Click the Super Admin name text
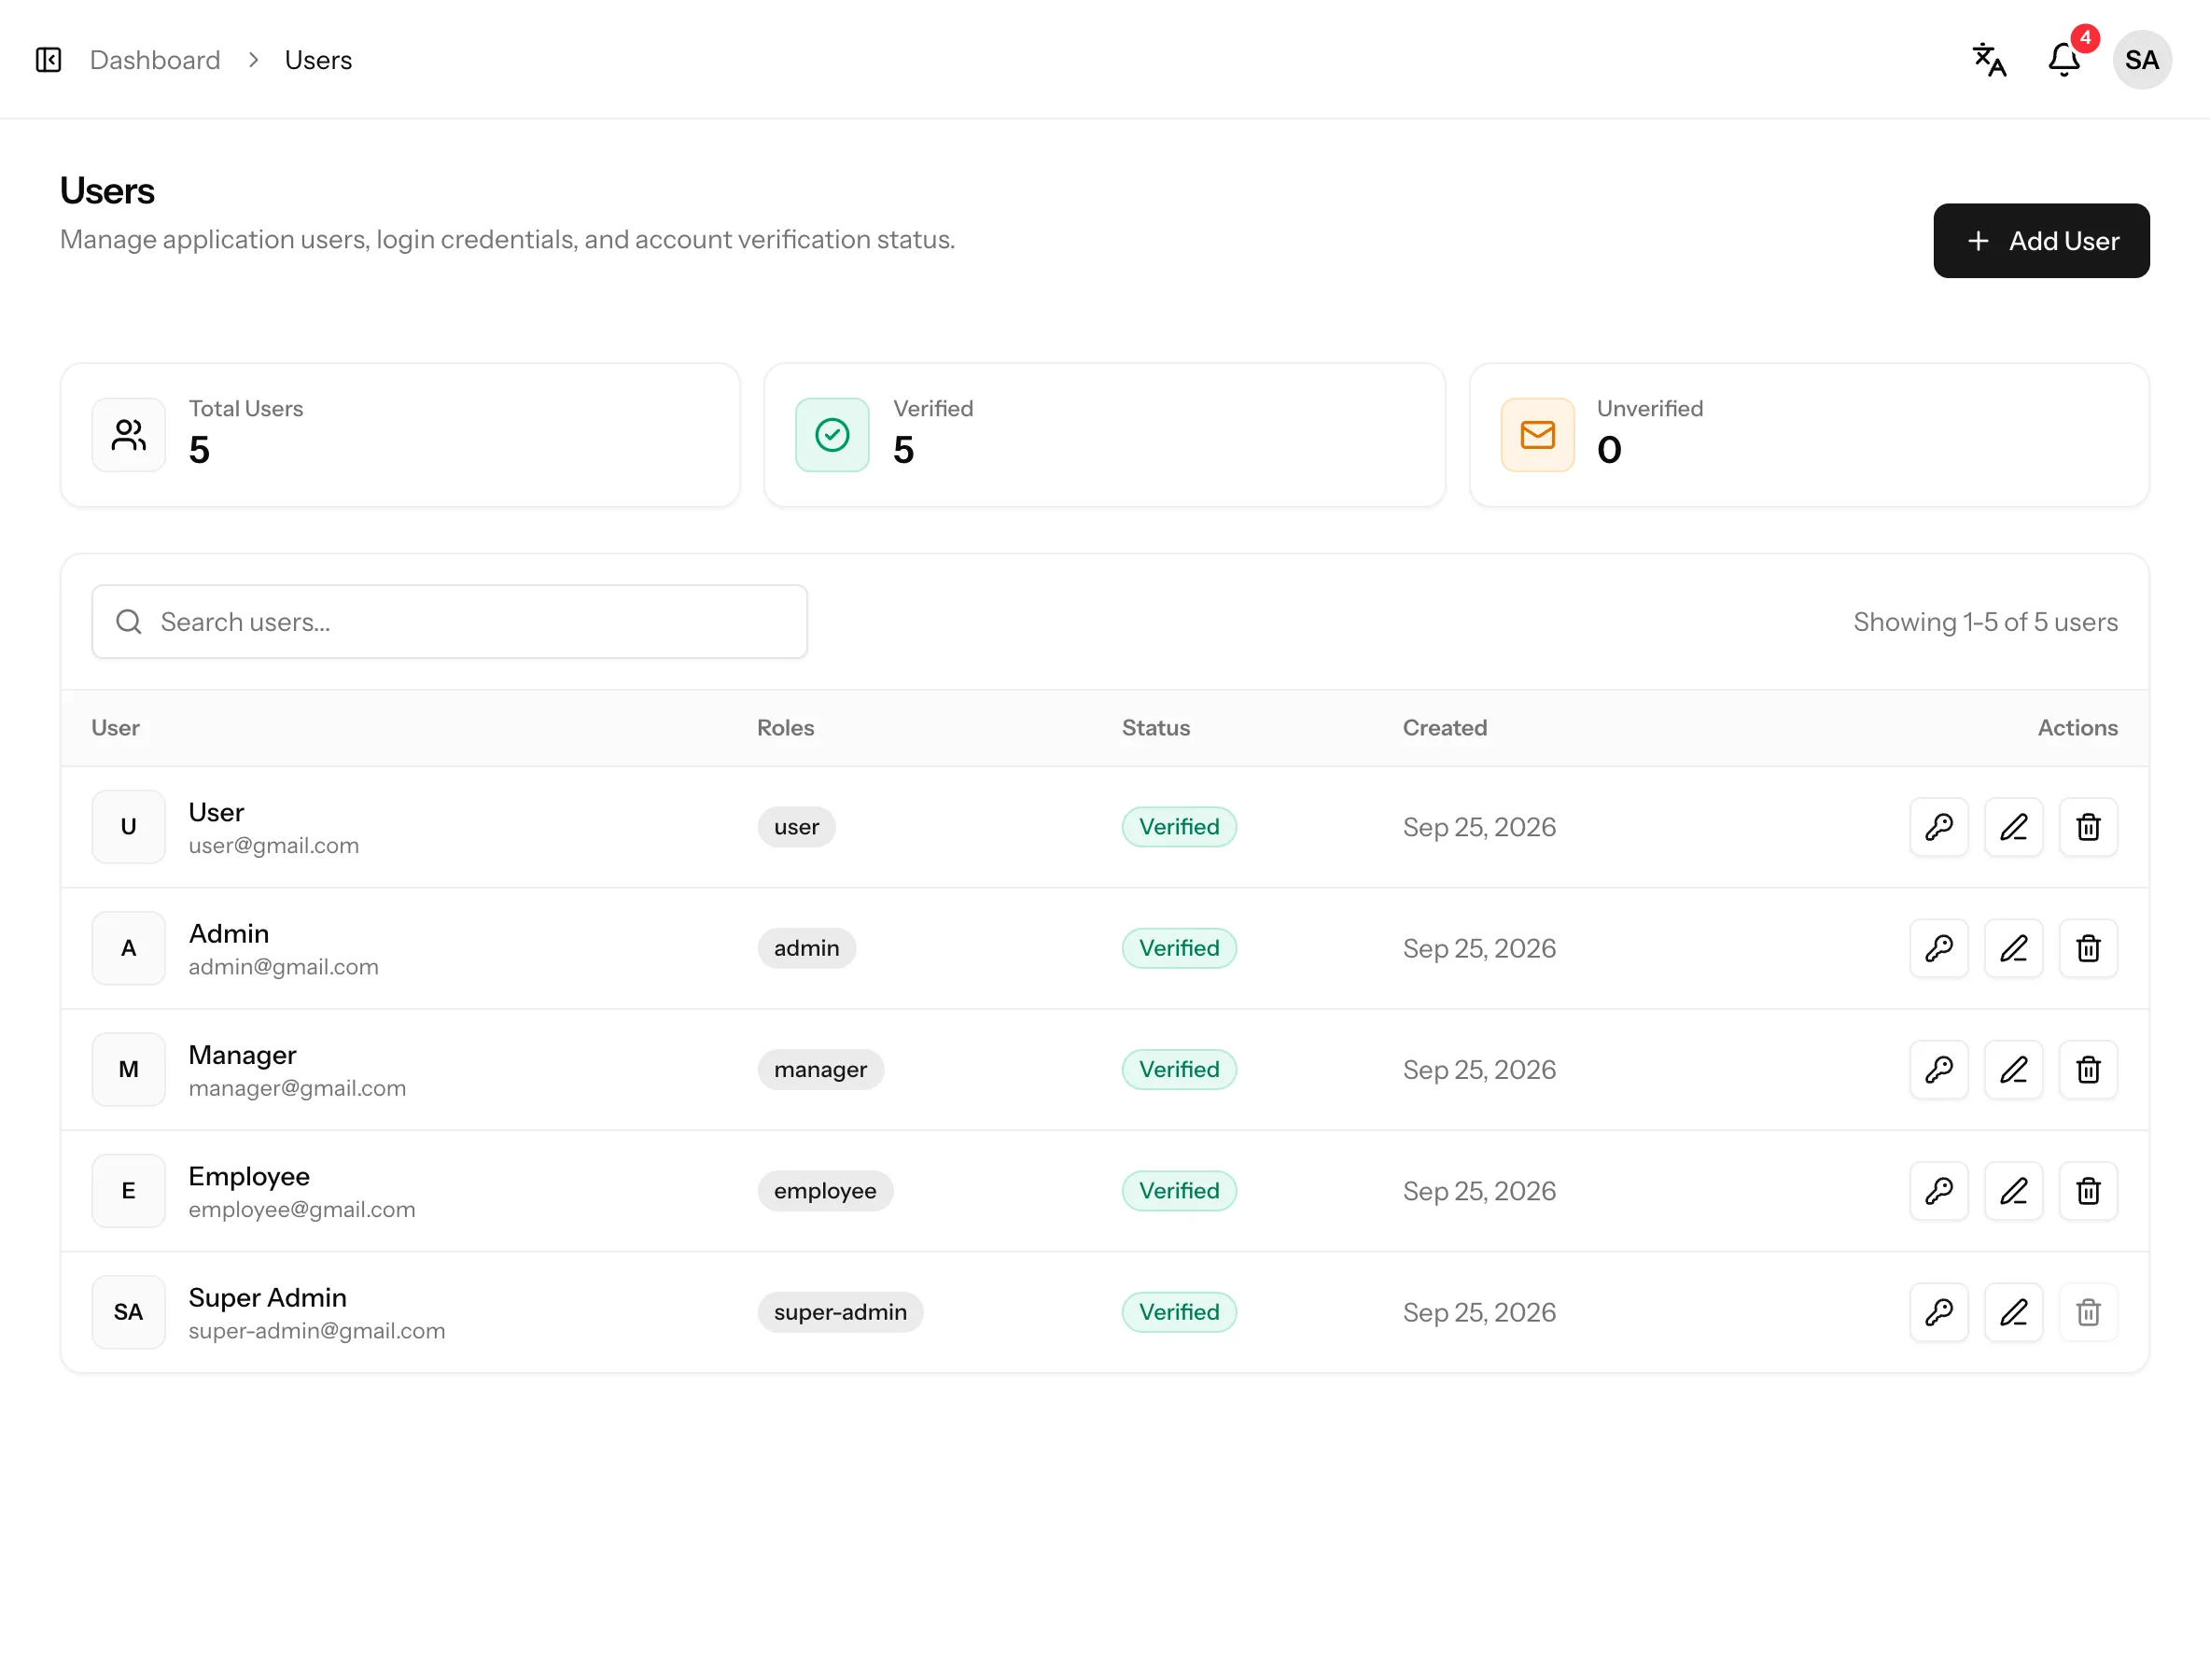 tap(267, 1298)
